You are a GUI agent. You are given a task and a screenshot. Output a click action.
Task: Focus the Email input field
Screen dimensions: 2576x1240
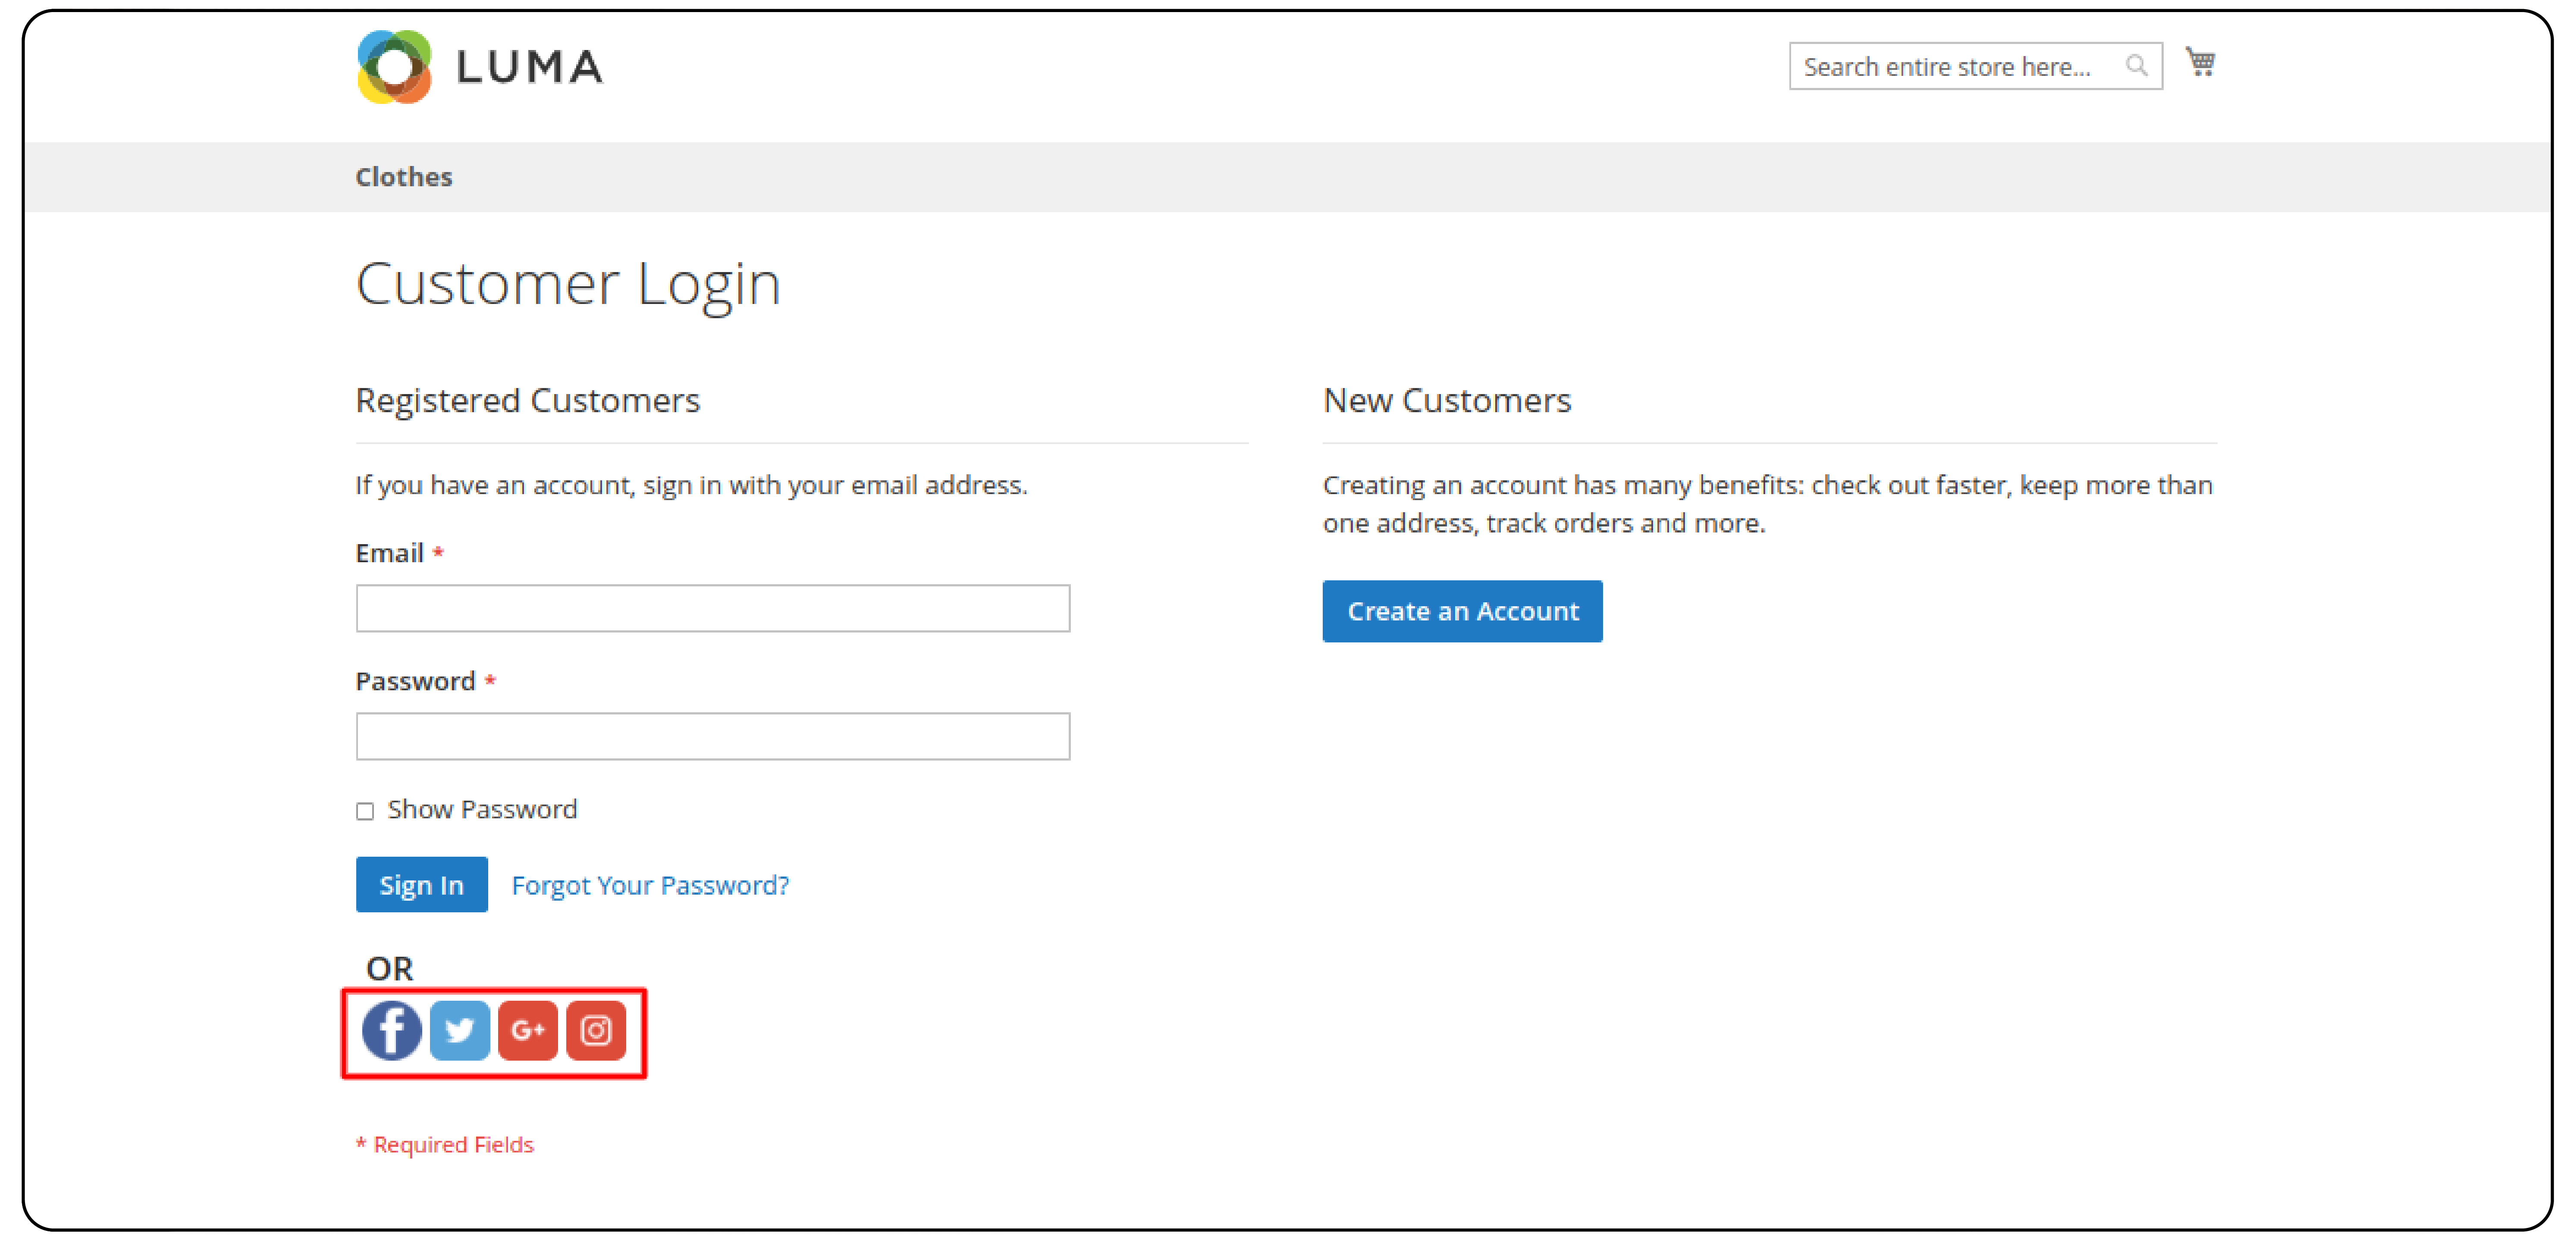(x=713, y=608)
